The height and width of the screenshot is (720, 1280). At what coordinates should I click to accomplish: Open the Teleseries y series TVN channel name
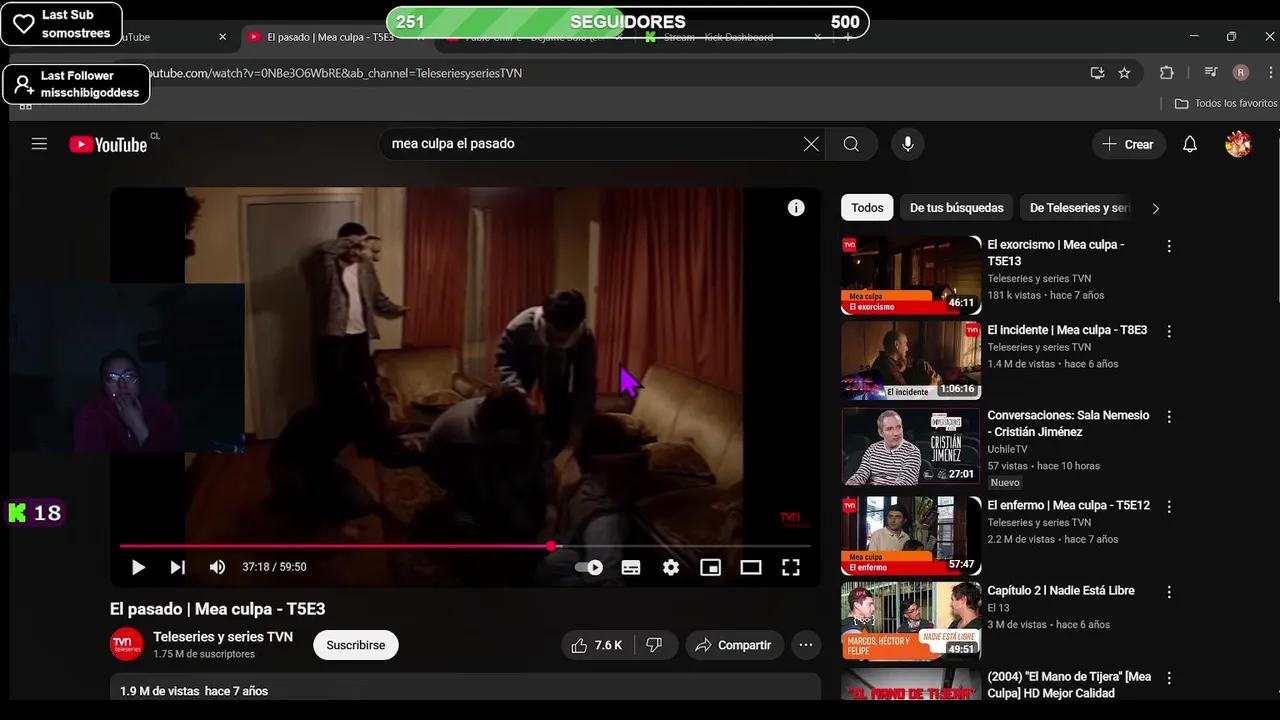click(x=223, y=637)
